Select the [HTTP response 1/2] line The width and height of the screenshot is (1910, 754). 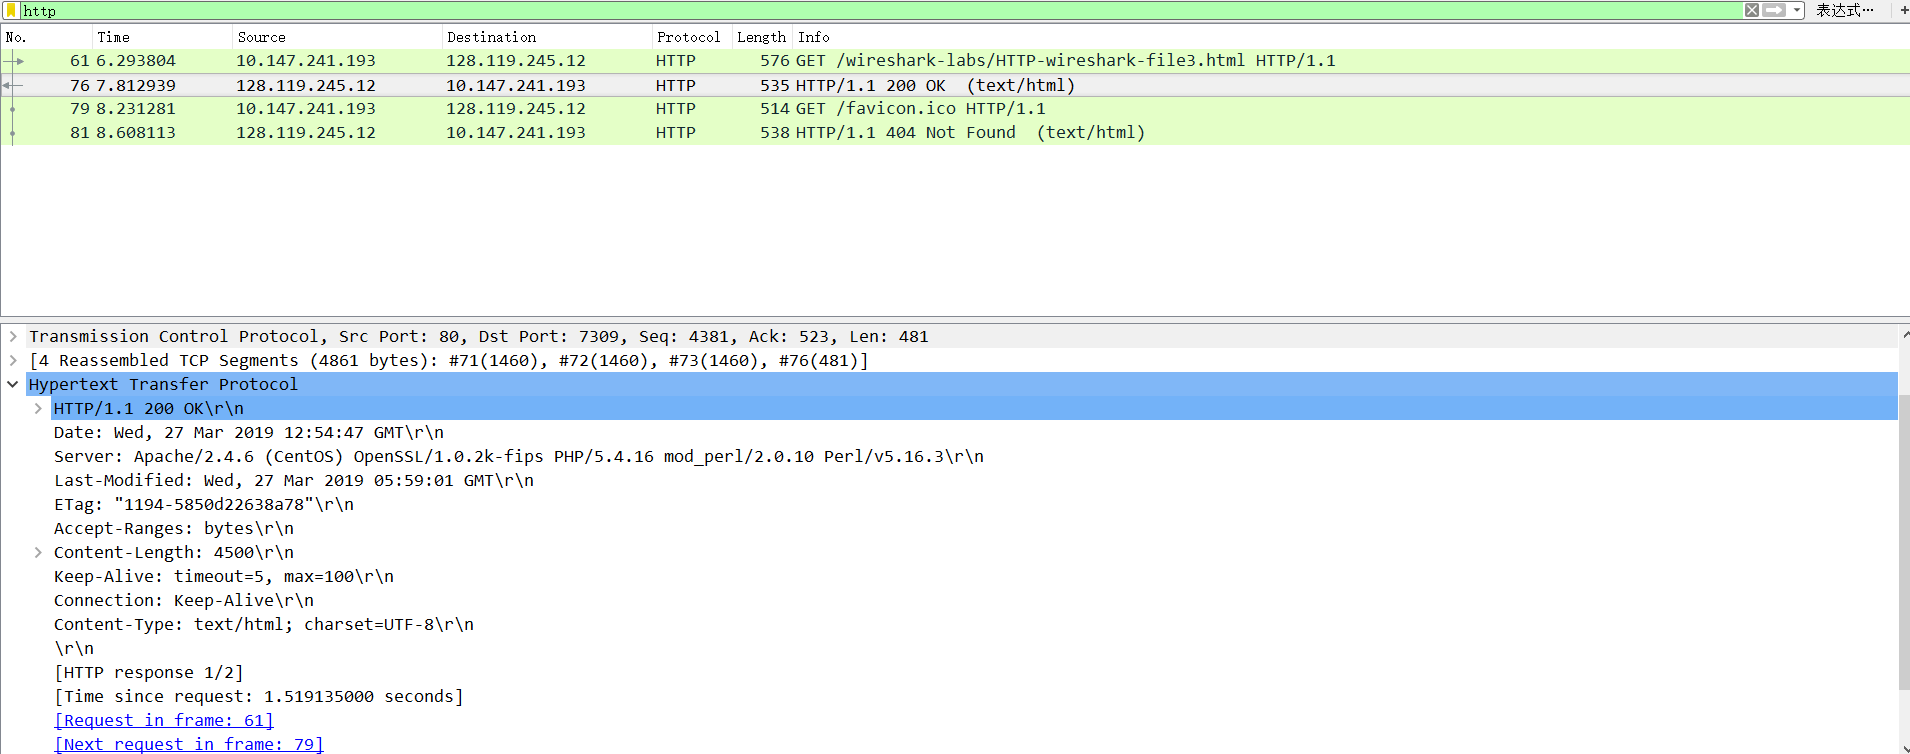coord(149,673)
